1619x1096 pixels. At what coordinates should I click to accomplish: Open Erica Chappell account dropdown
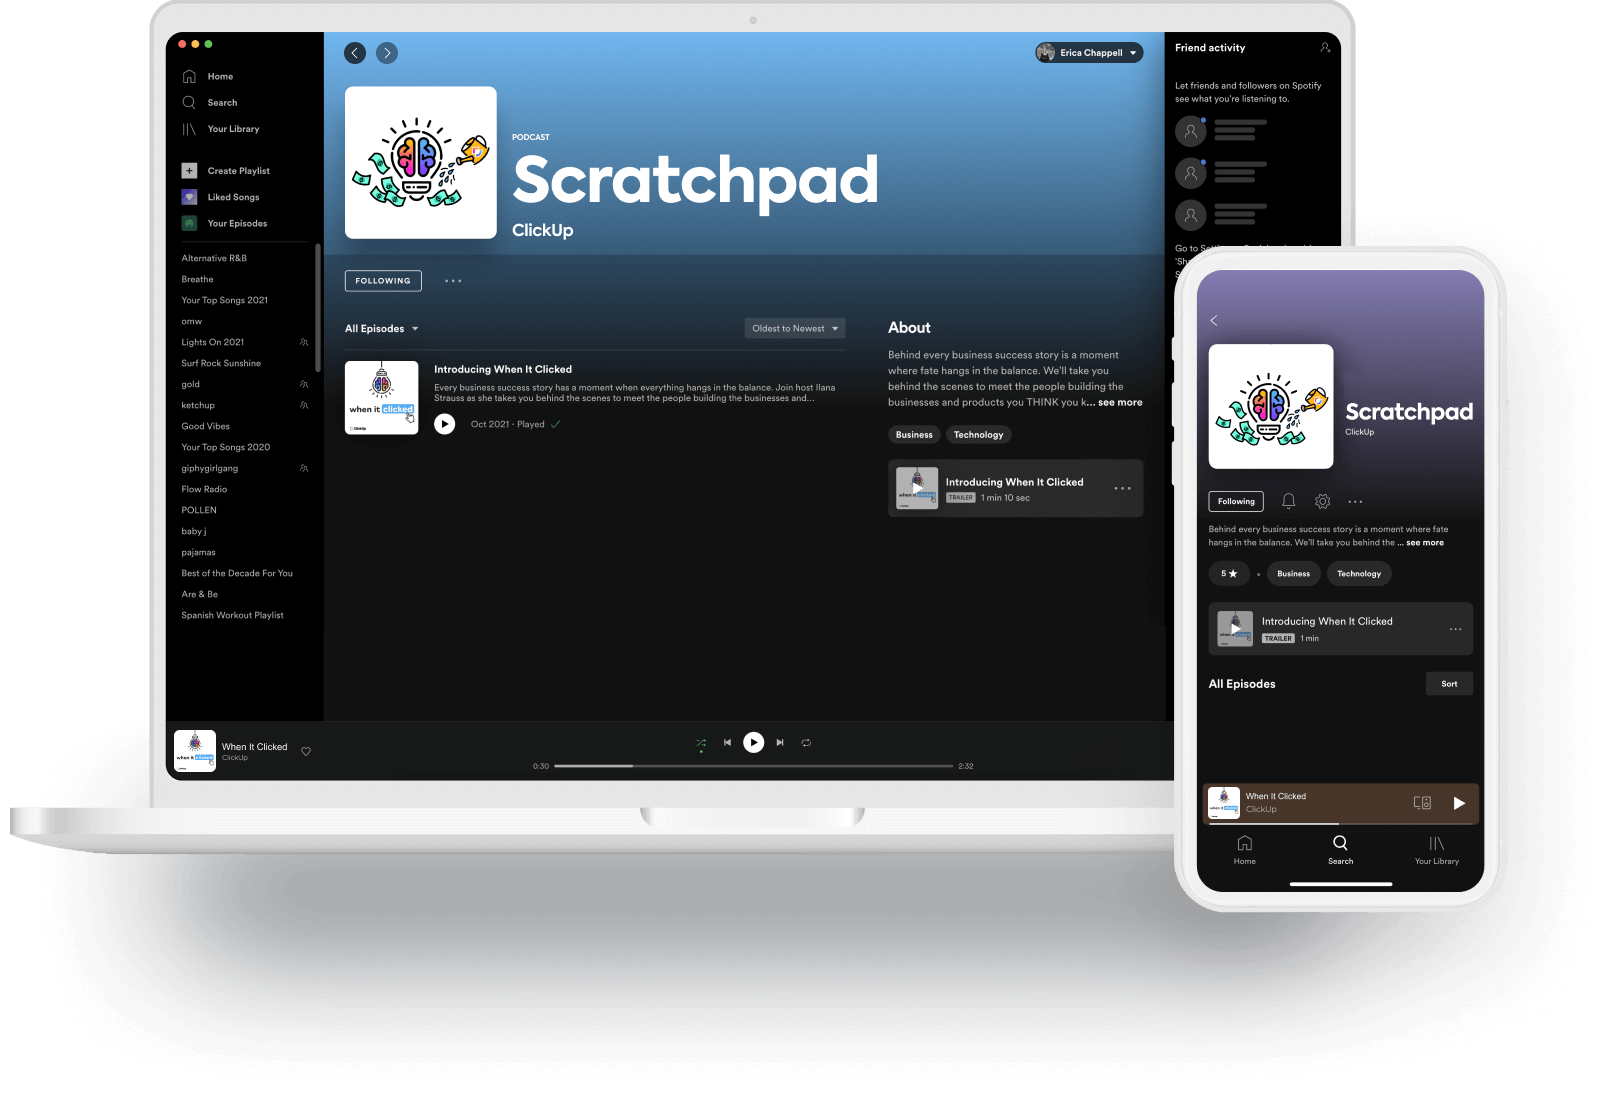1089,53
